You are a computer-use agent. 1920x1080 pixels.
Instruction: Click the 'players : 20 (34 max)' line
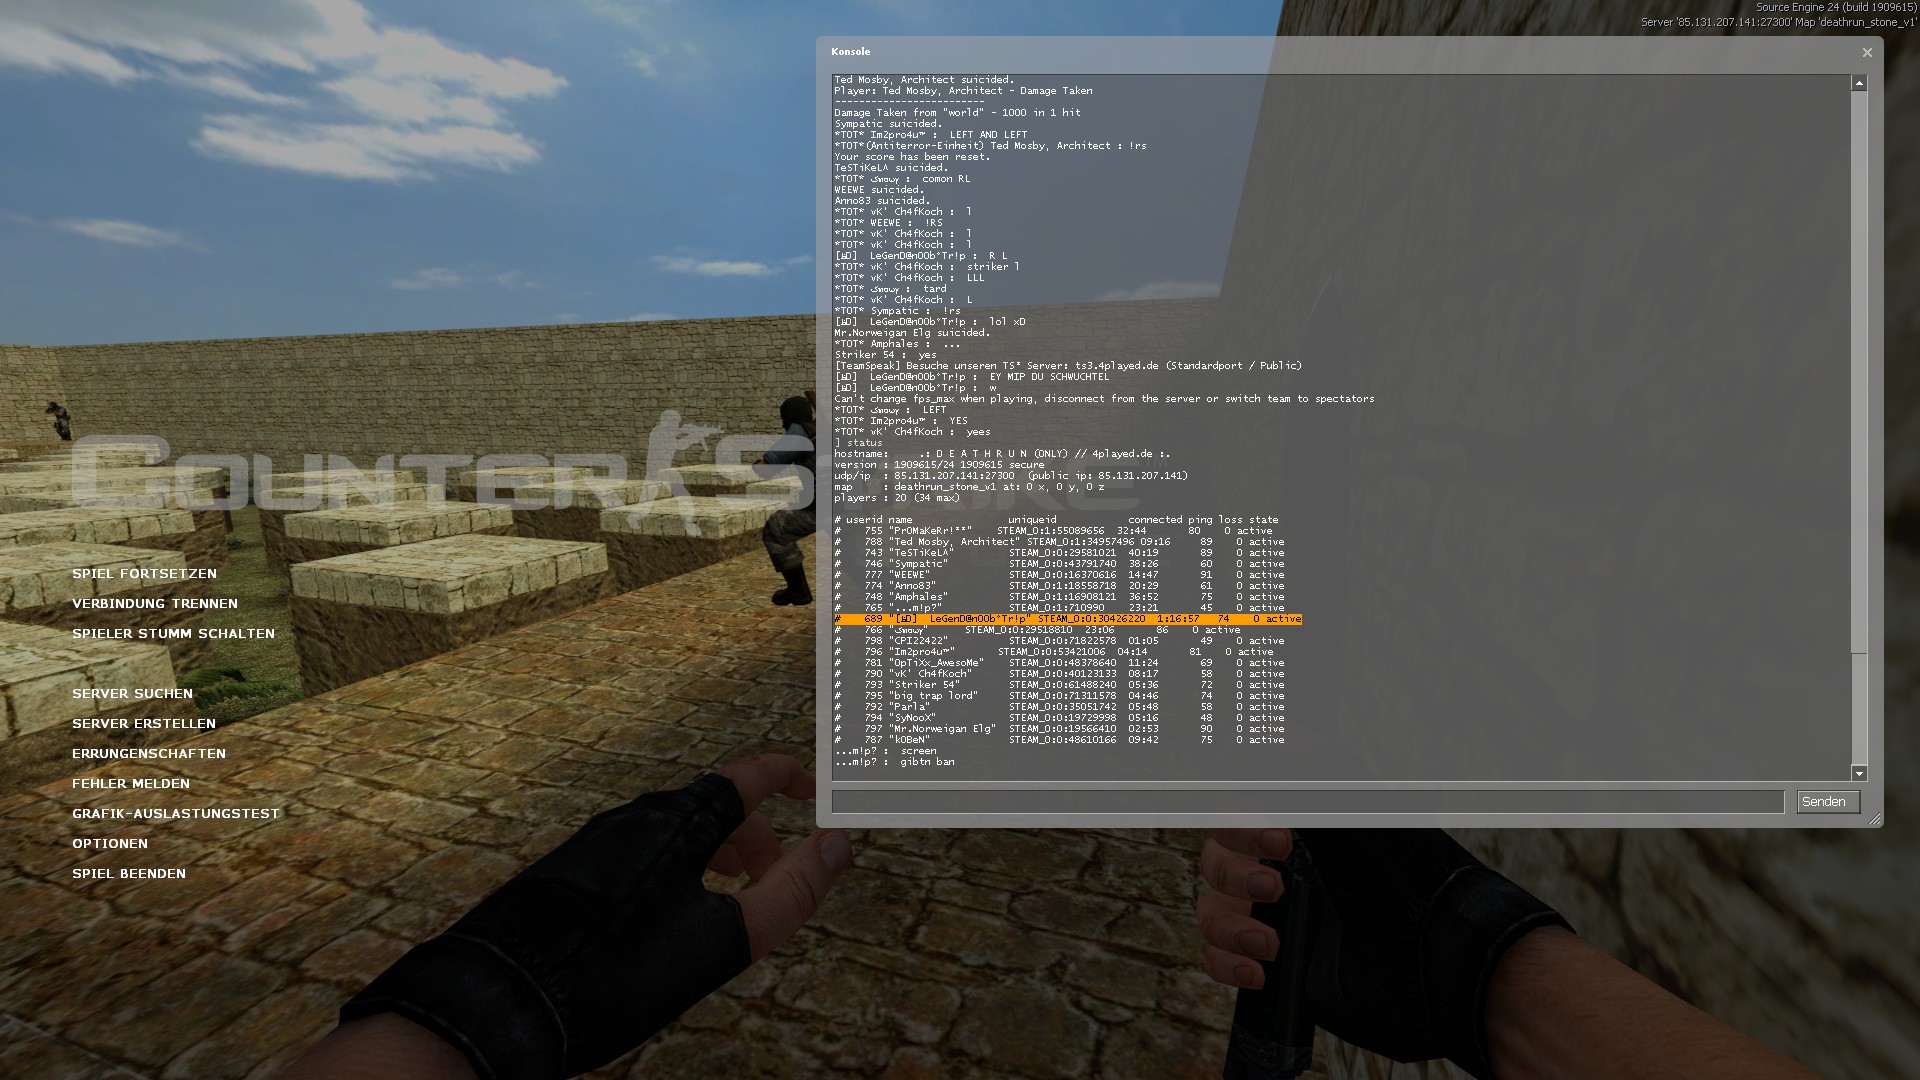click(897, 498)
